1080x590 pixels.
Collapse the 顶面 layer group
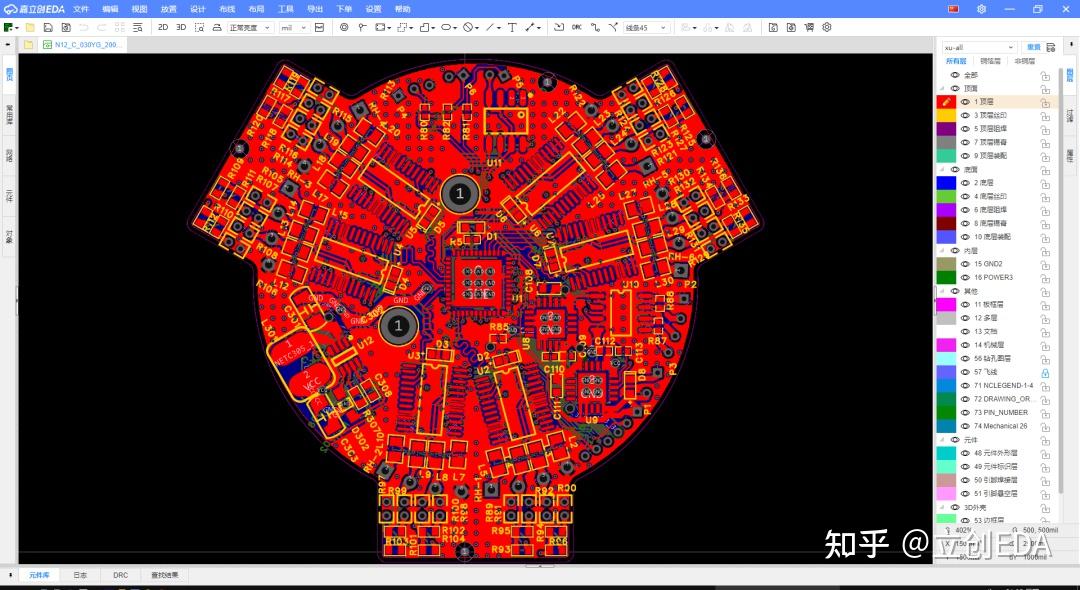coord(942,88)
